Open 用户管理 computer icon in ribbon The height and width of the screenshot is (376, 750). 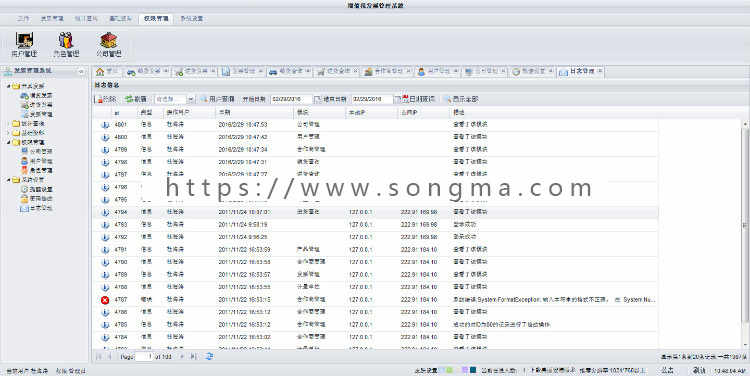pyautogui.click(x=24, y=40)
